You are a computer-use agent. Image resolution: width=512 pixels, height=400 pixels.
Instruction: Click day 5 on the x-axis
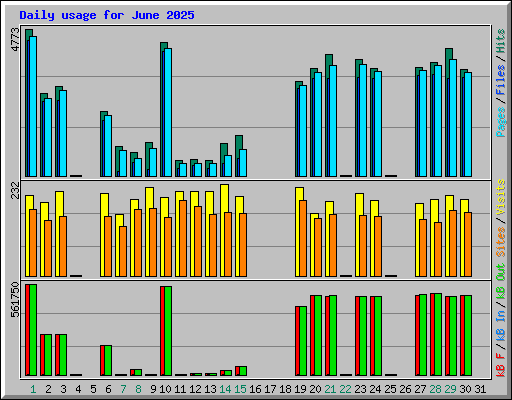(x=93, y=389)
